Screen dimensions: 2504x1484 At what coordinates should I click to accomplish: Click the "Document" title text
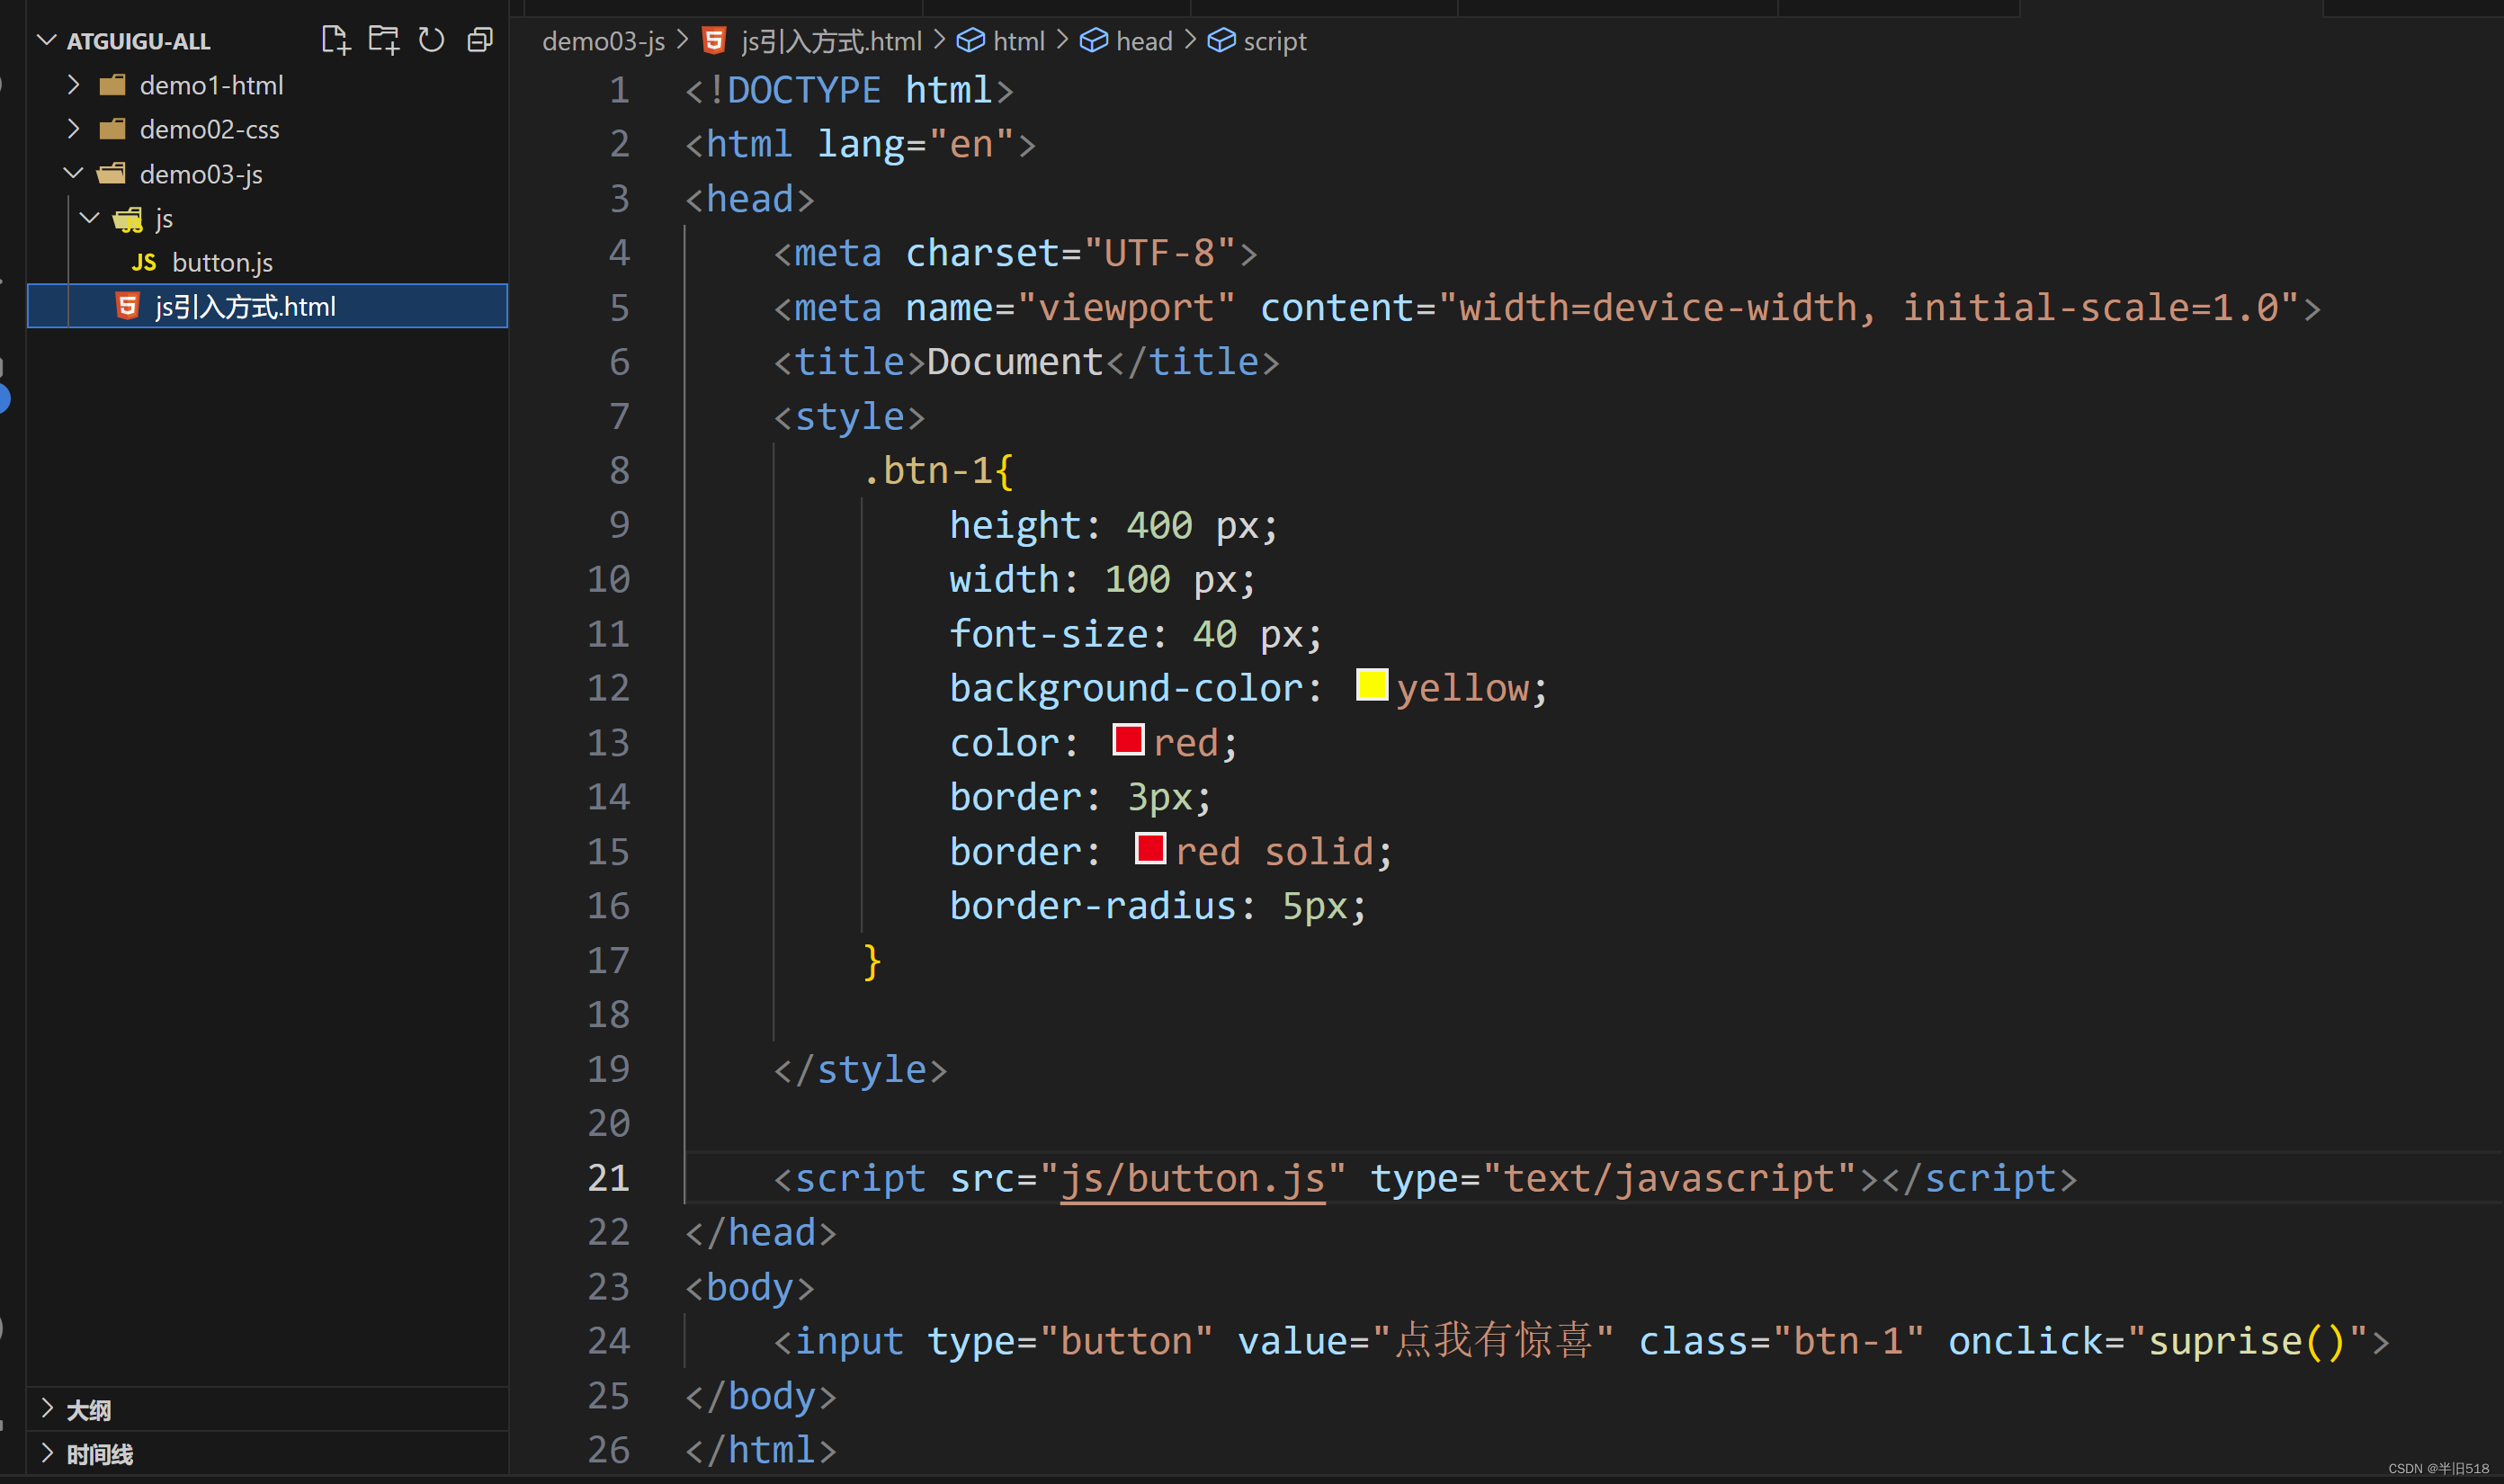click(1014, 361)
